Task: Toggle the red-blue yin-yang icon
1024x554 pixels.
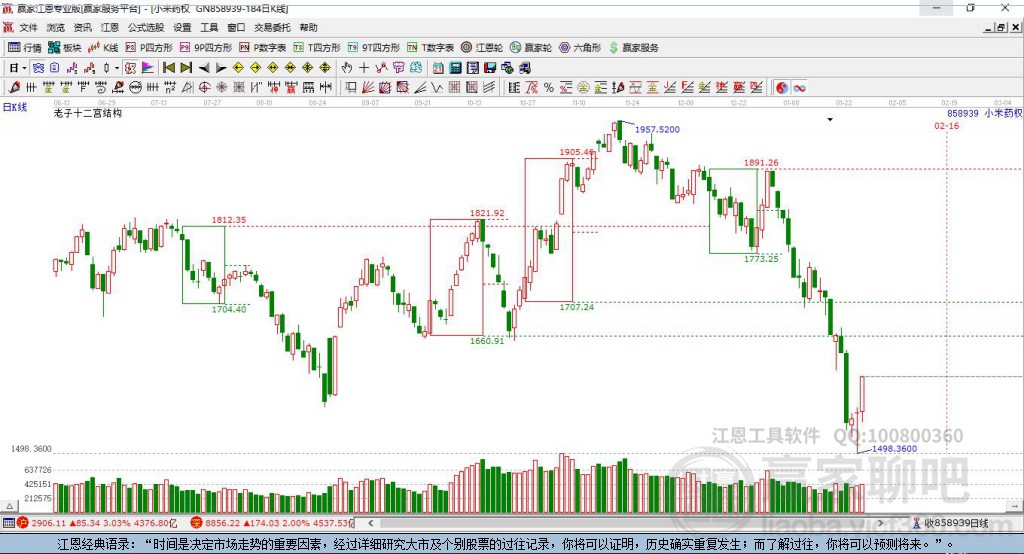Action: [782, 88]
